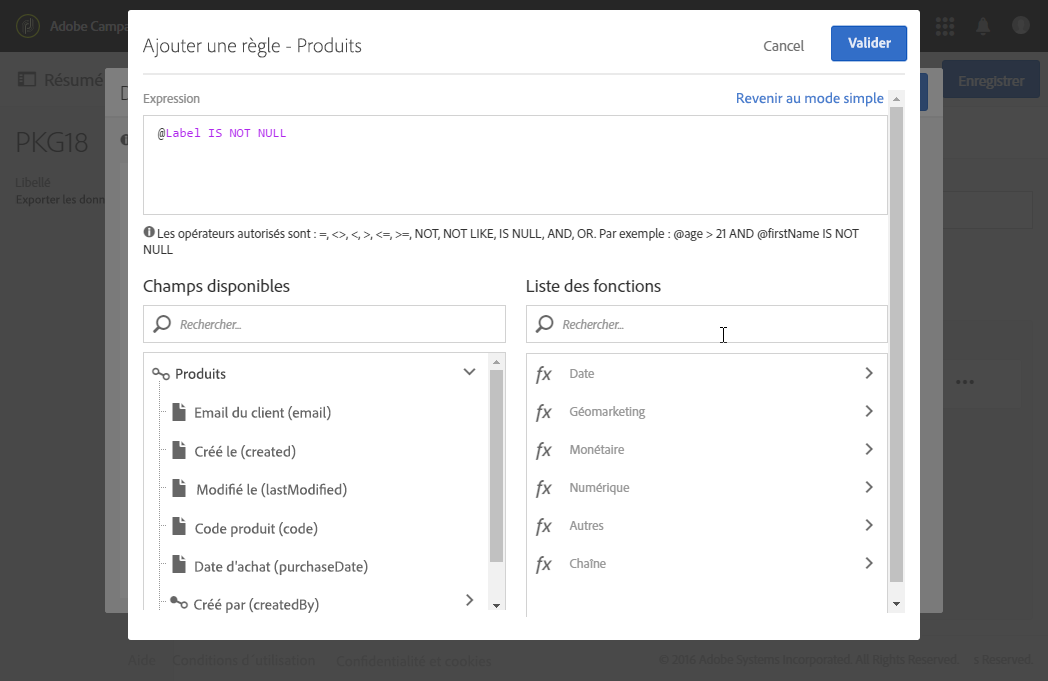Image resolution: width=1048 pixels, height=681 pixels.
Task: Click the fx icon beside Géomarketing
Action: tap(544, 412)
